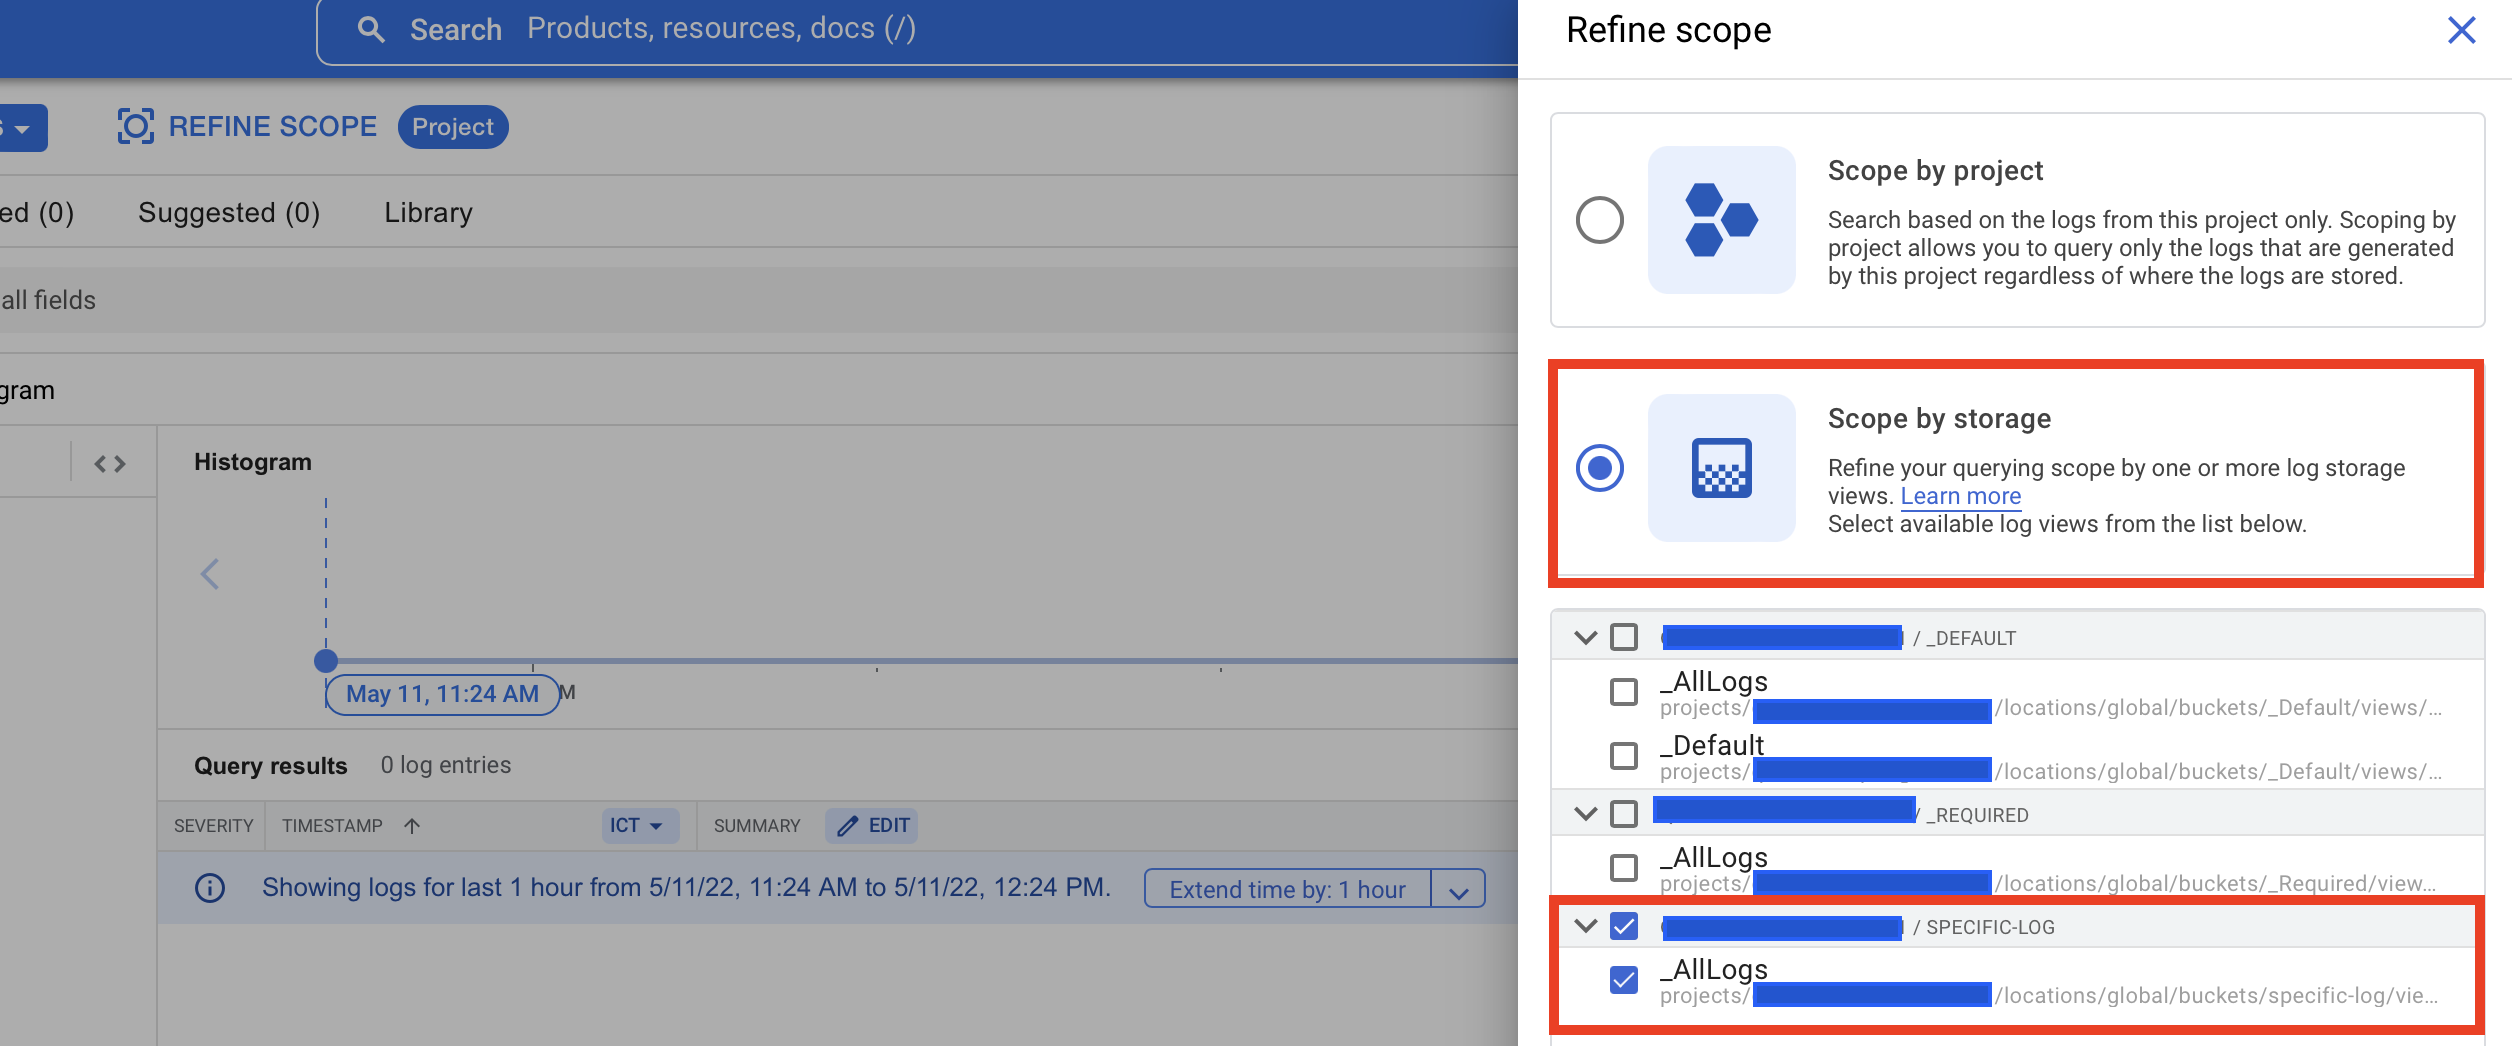Click the timestamp sort arrow
Viewport: 2512px width, 1046px height.
[x=412, y=826]
